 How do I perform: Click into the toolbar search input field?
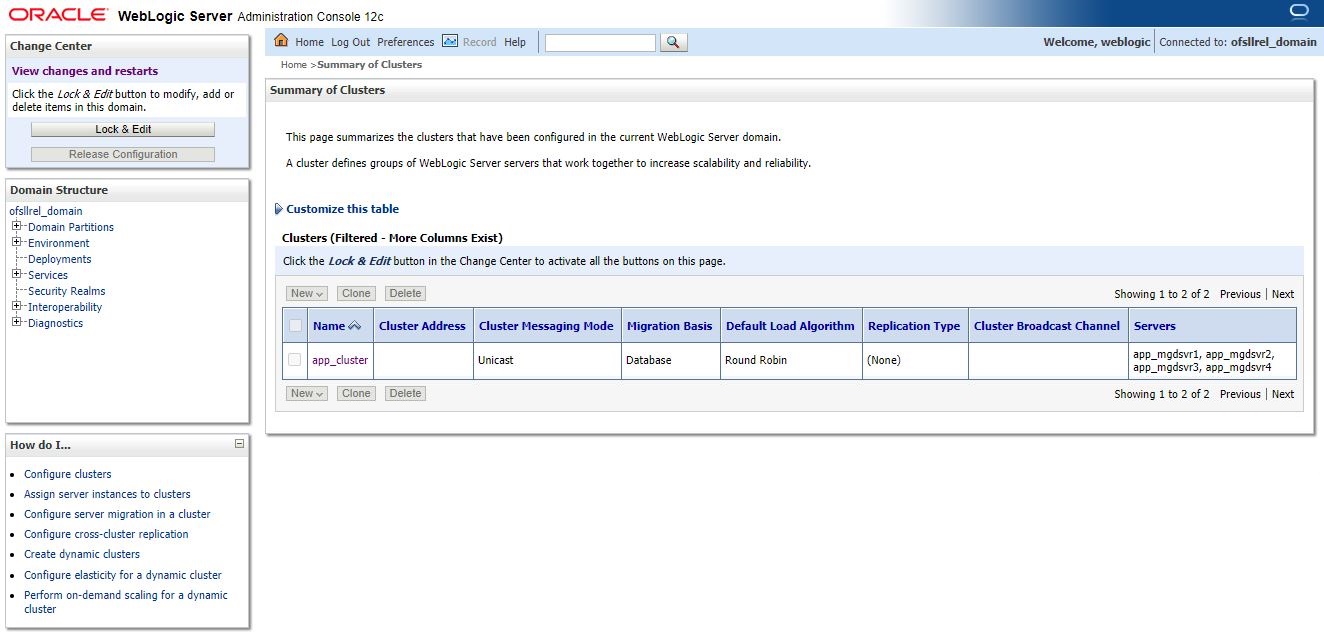coord(600,42)
